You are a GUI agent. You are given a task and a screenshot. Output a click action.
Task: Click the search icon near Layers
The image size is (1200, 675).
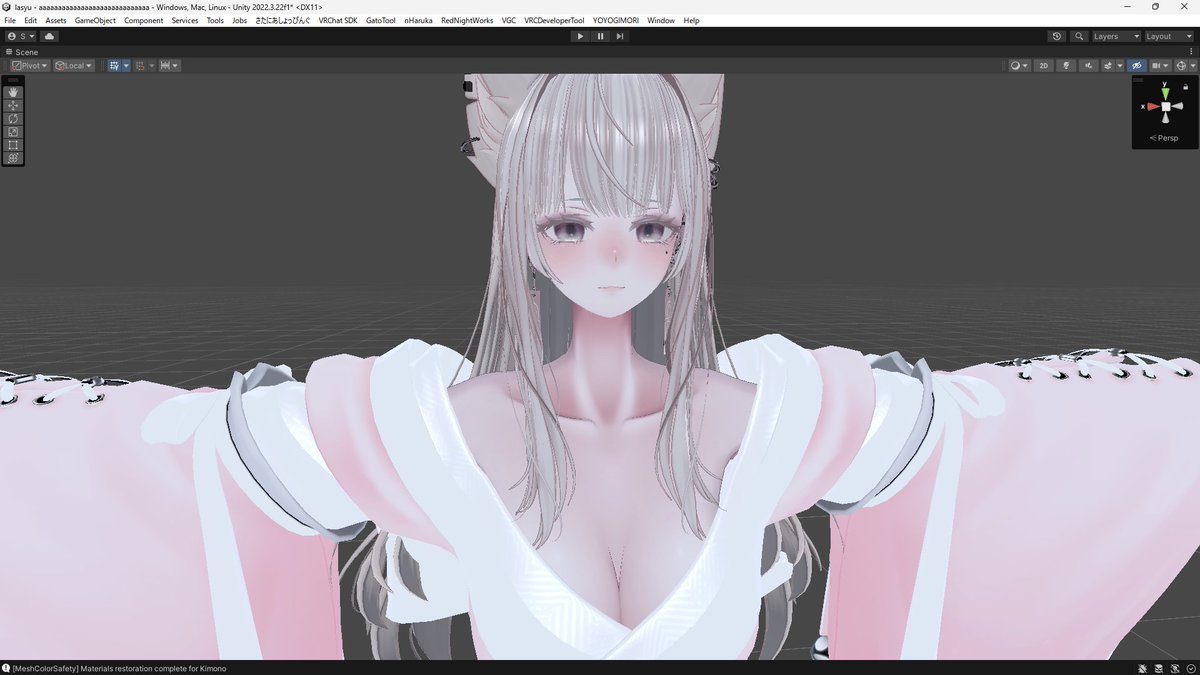[x=1078, y=36]
